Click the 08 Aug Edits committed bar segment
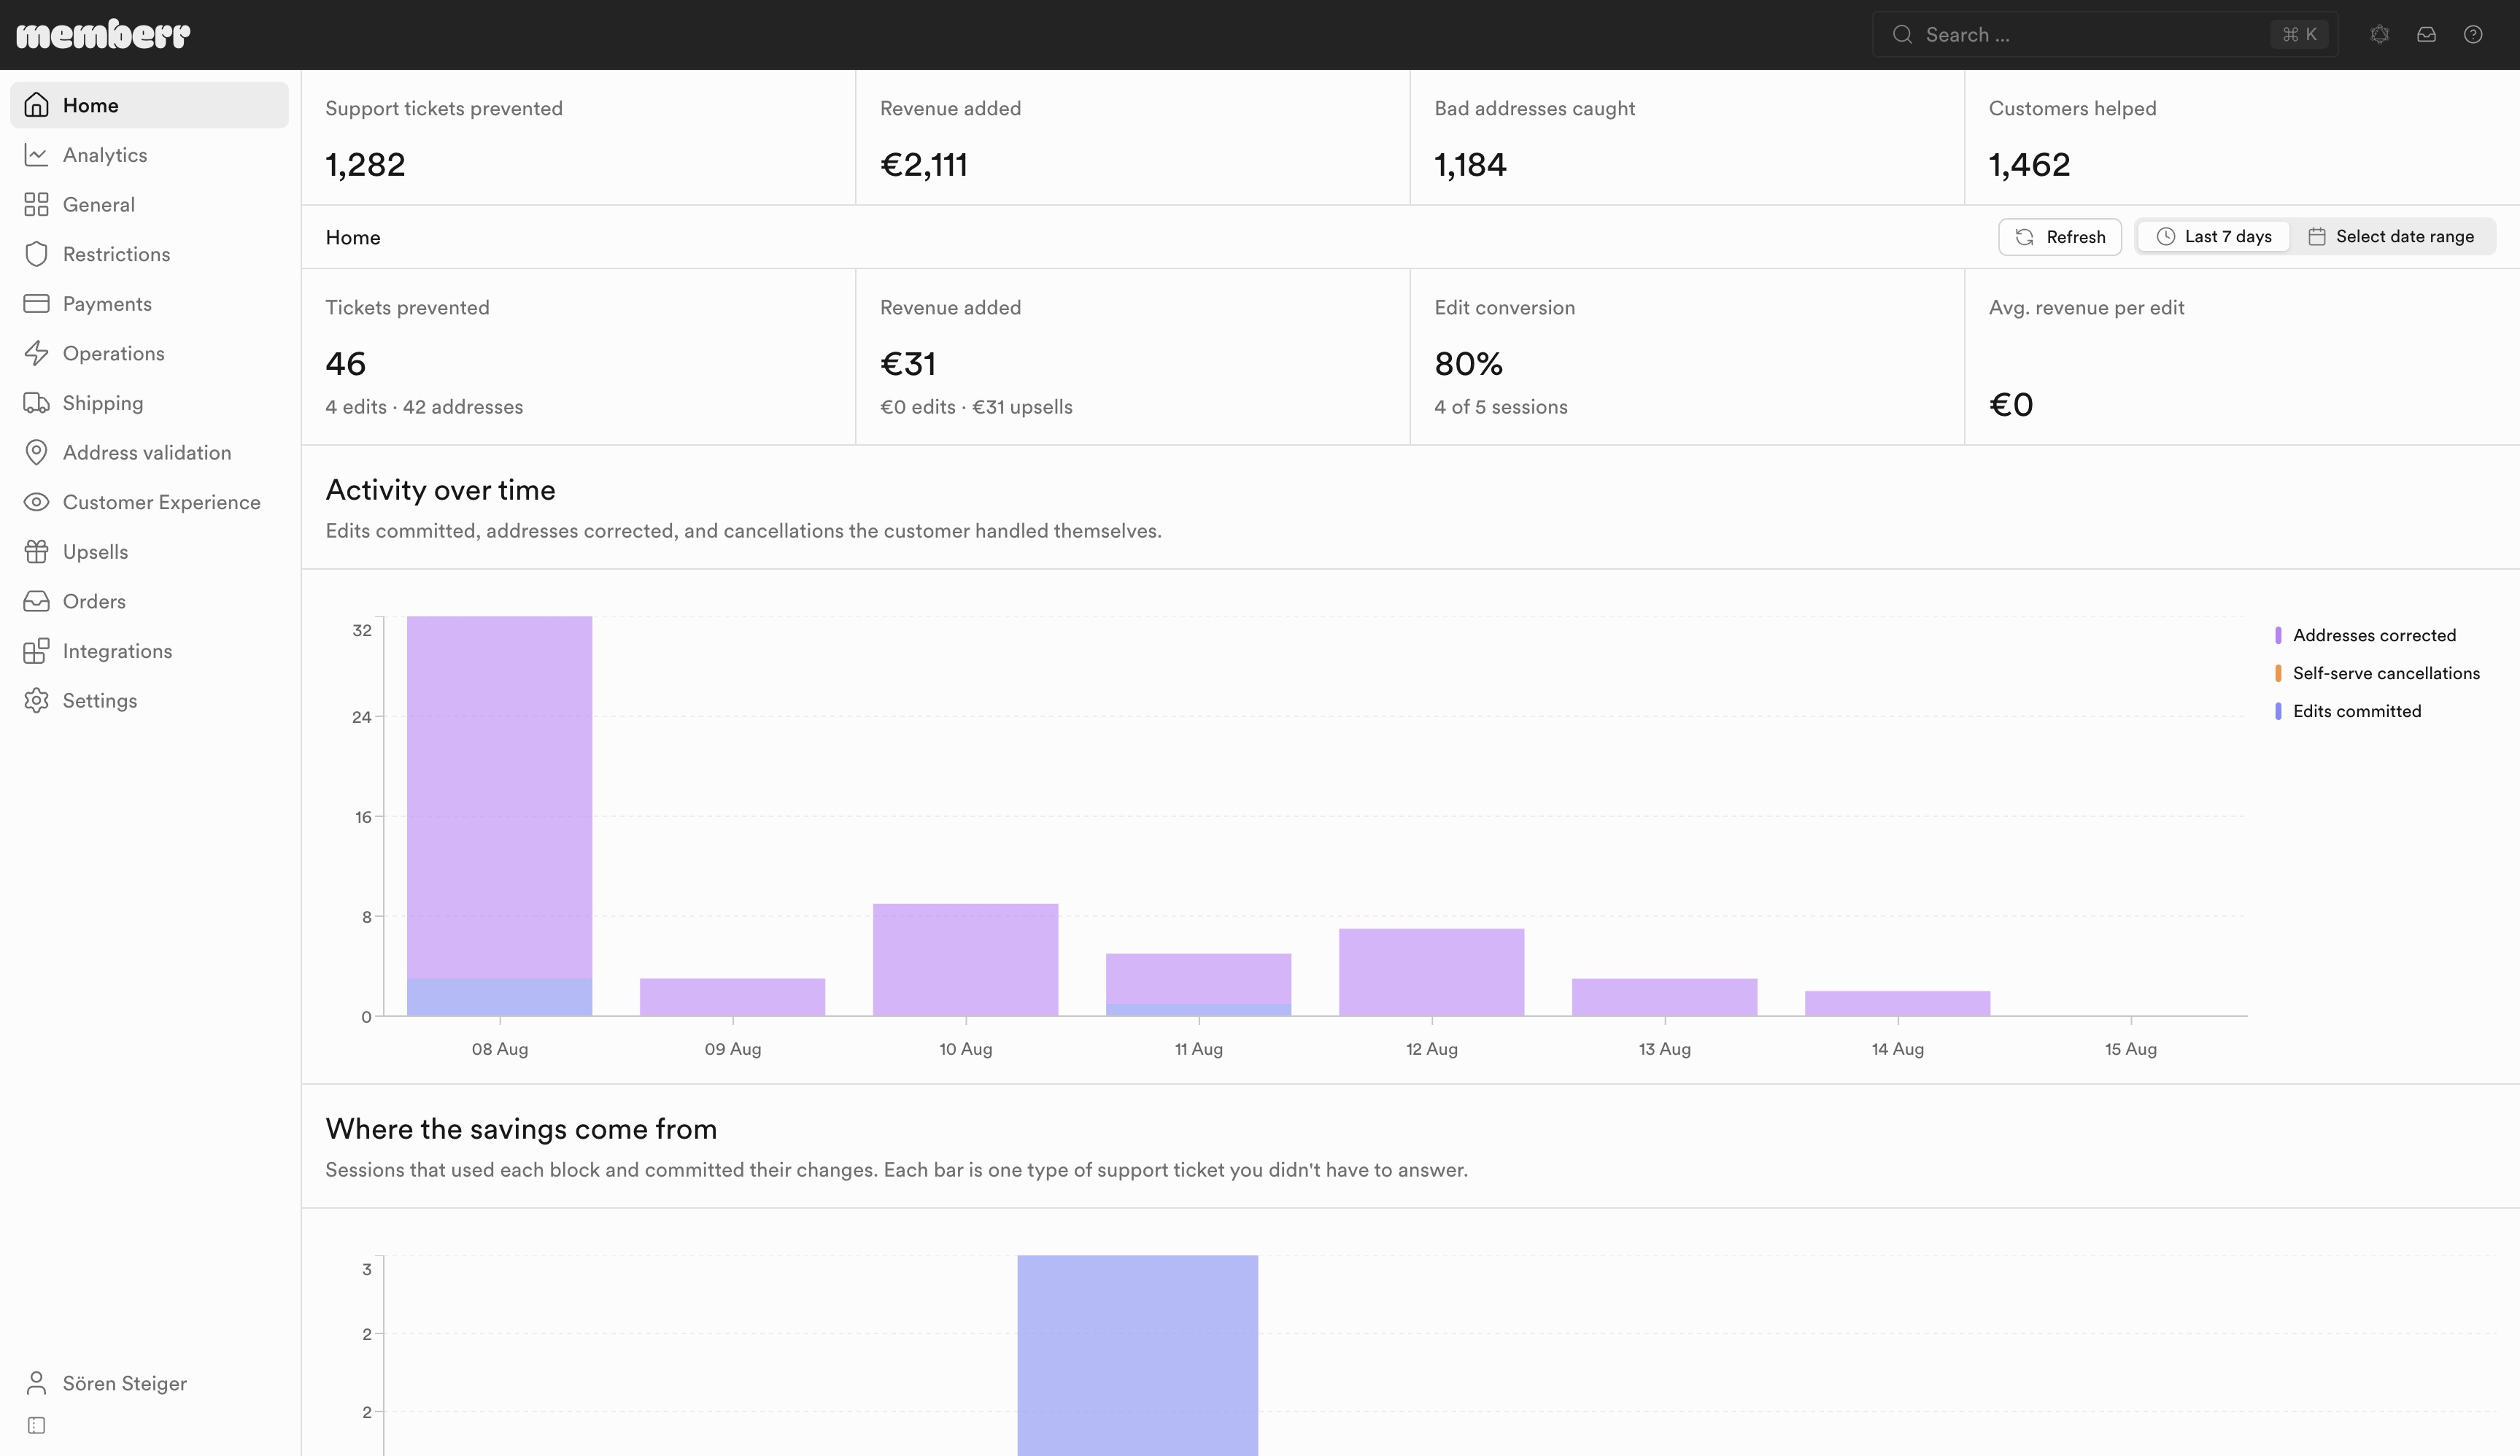 coord(500,997)
